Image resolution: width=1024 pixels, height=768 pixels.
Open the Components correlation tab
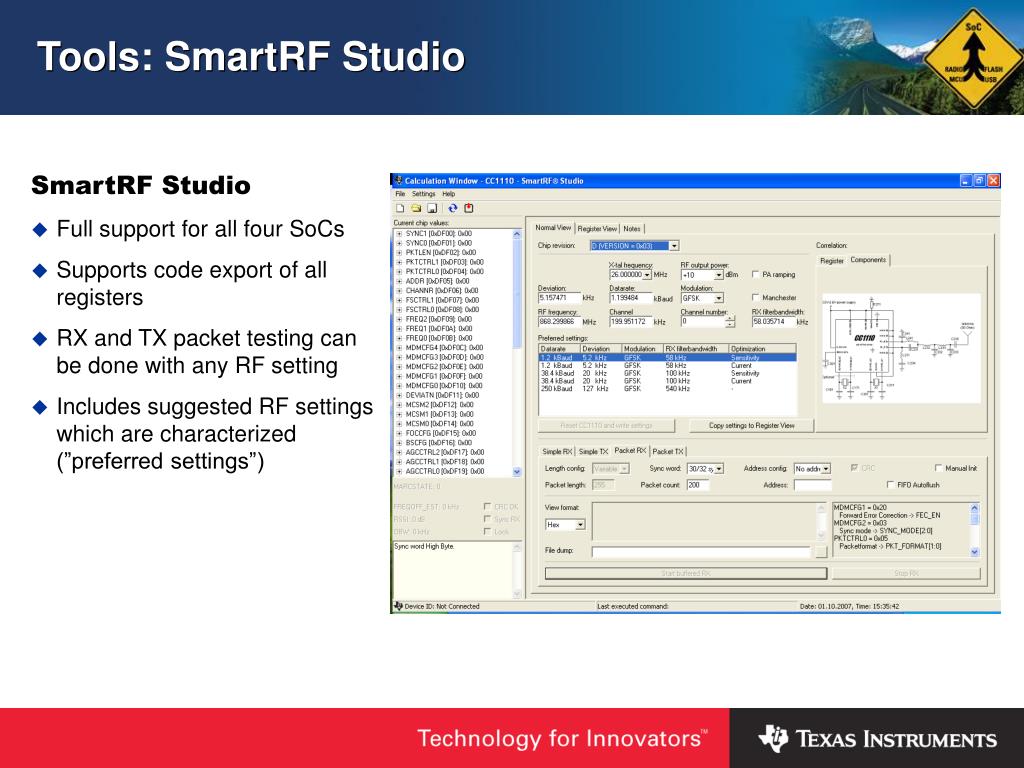(x=868, y=260)
